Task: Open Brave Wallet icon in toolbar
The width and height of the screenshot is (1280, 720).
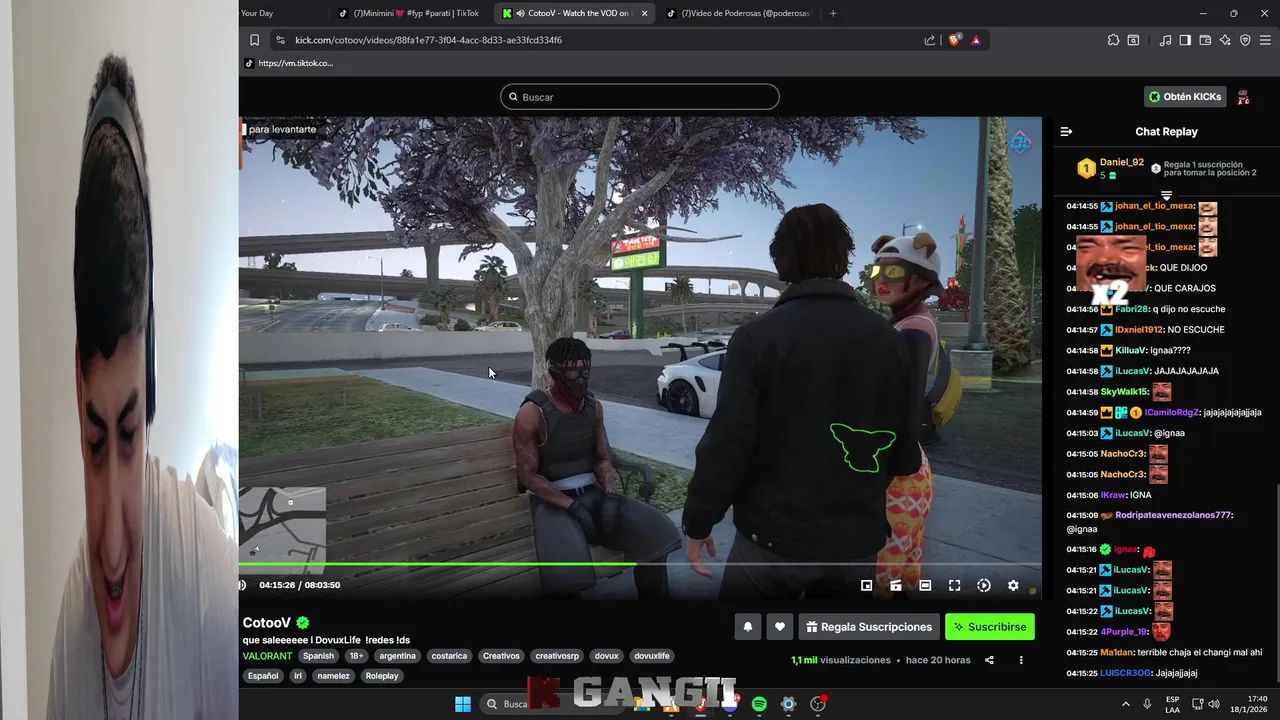Action: (x=1205, y=40)
